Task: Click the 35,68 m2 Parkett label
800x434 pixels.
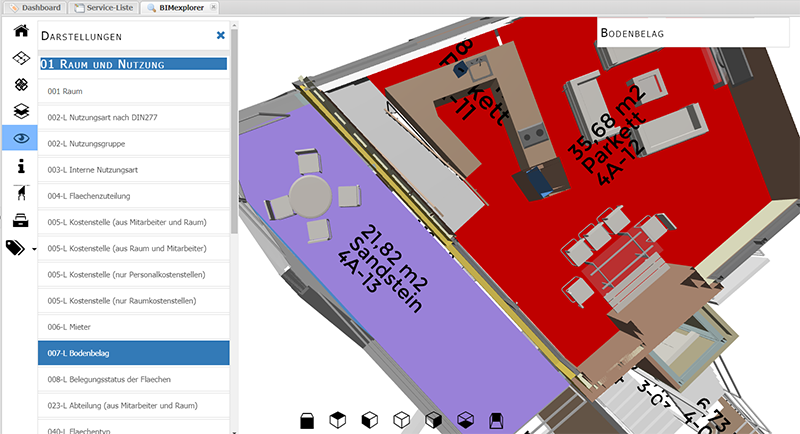Action: 607,137
